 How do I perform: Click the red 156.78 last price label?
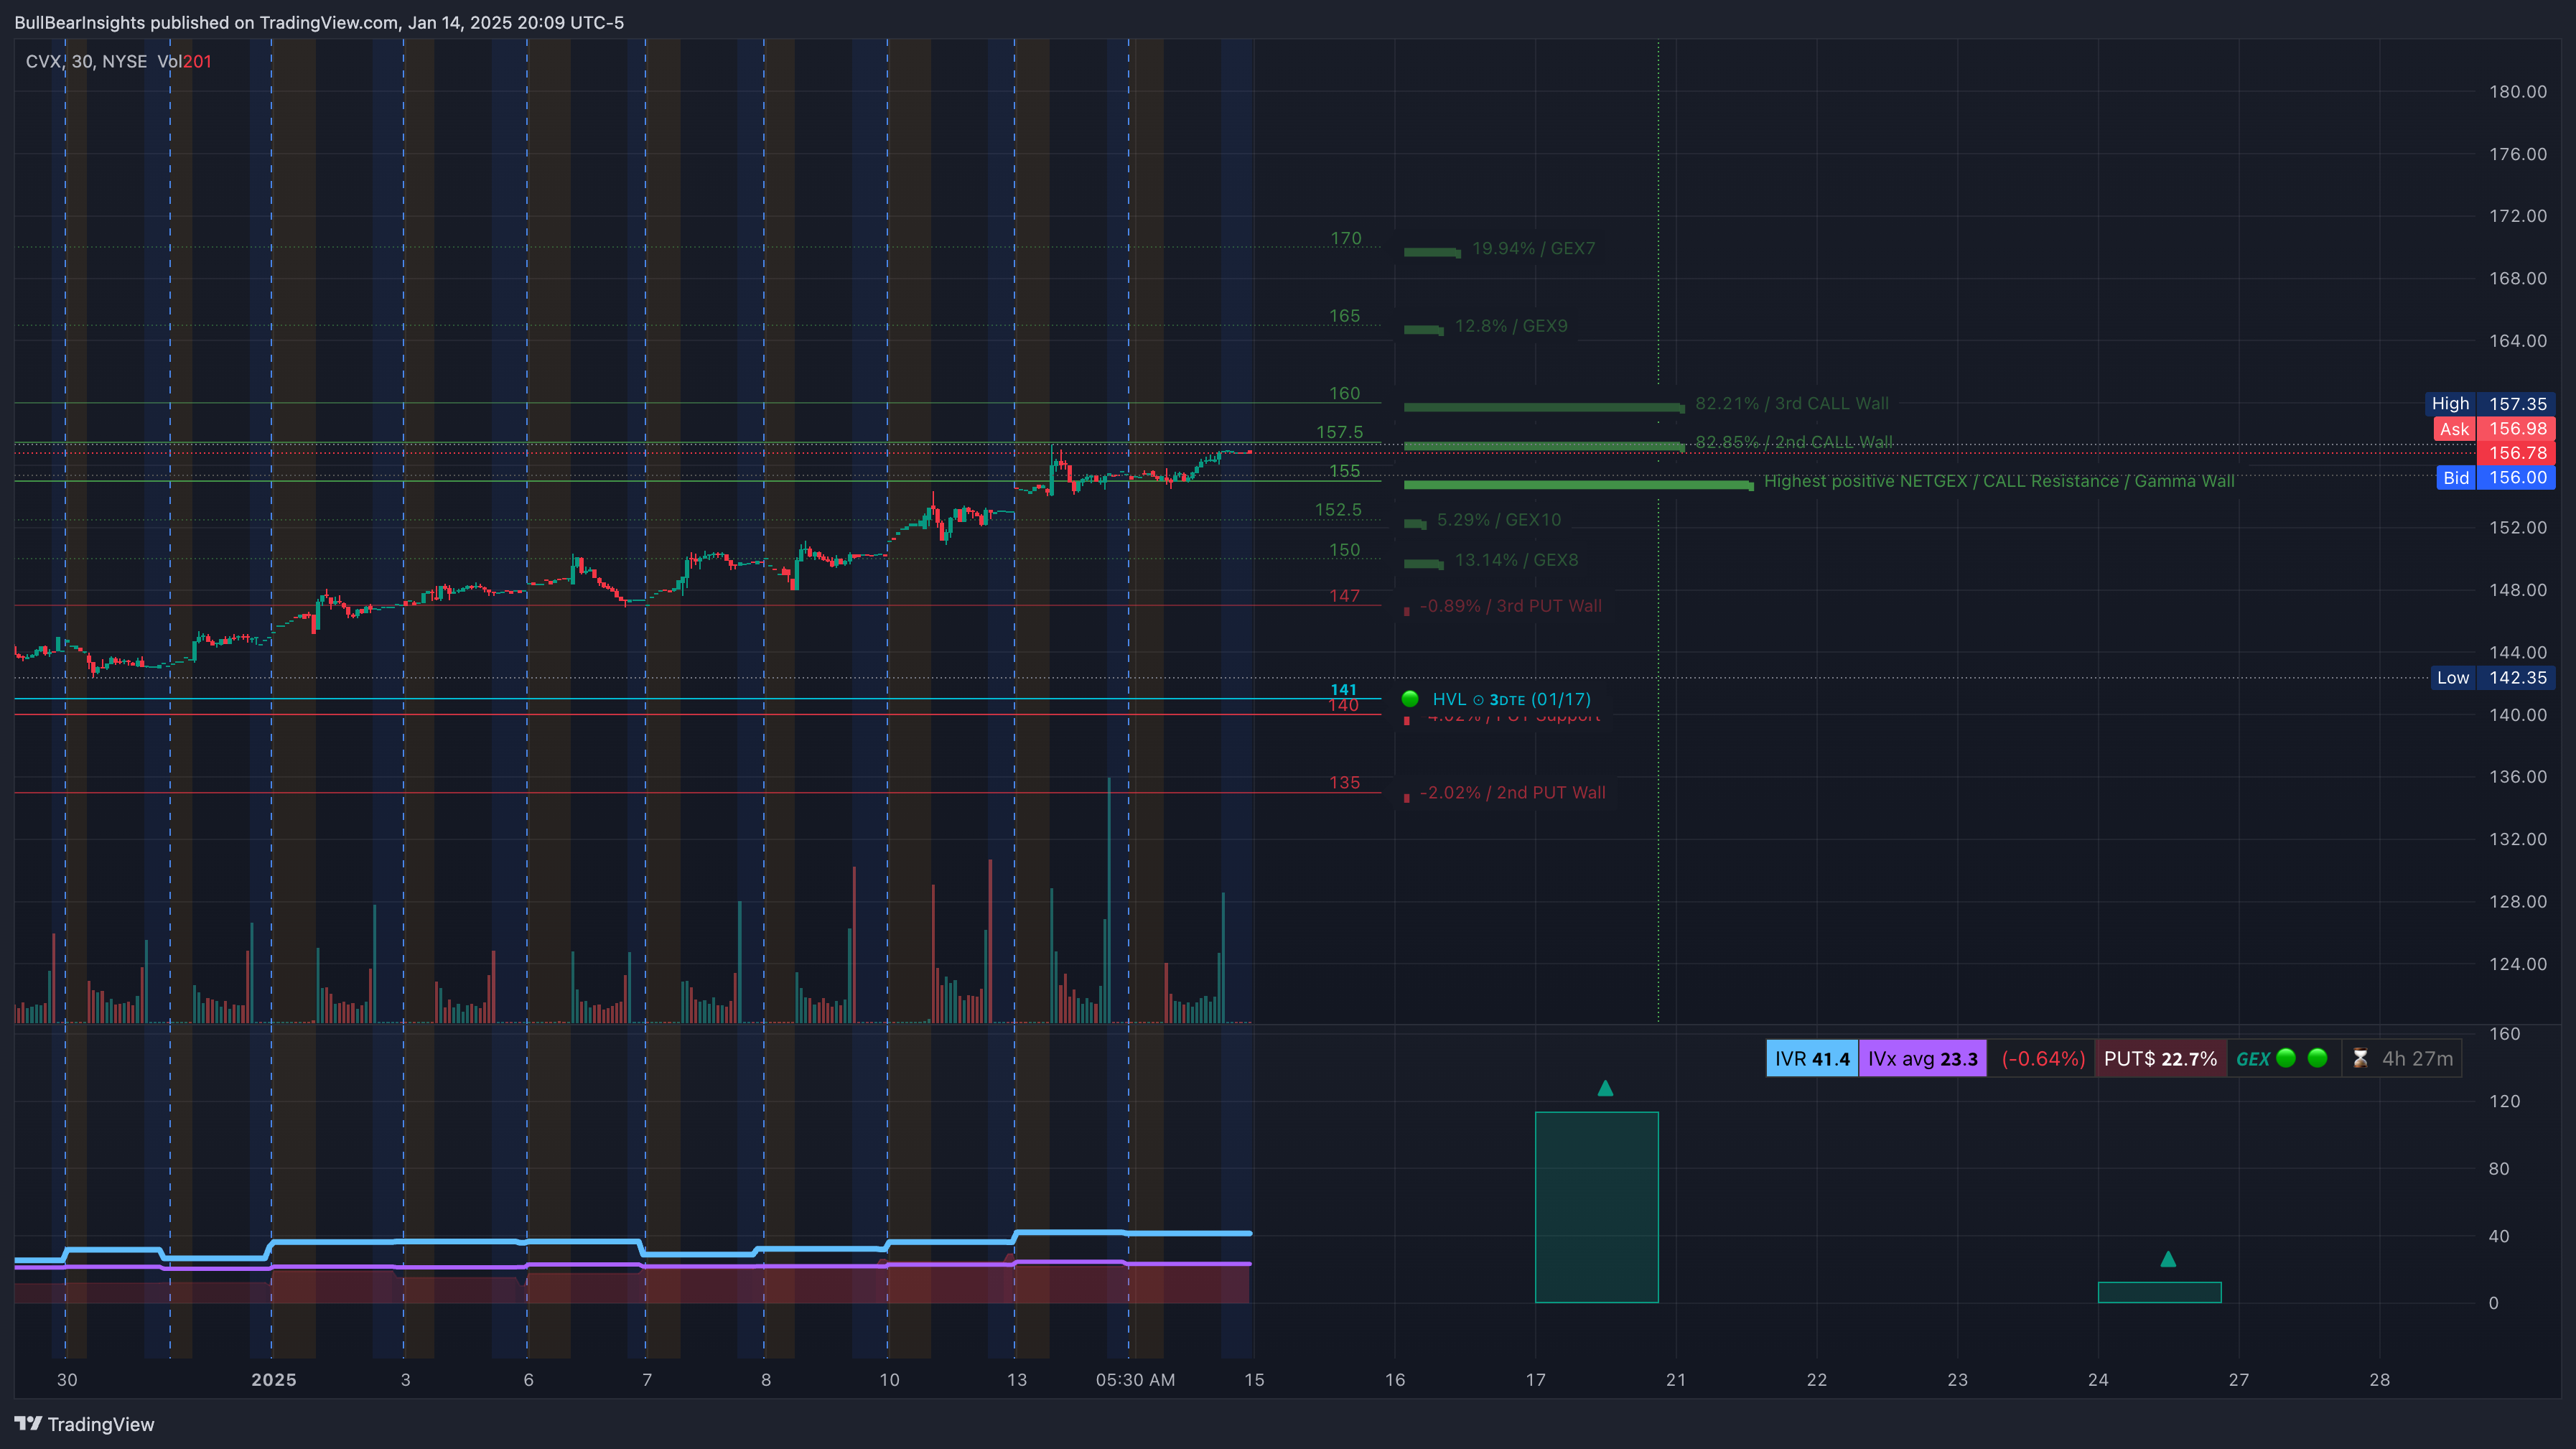pyautogui.click(x=2516, y=453)
